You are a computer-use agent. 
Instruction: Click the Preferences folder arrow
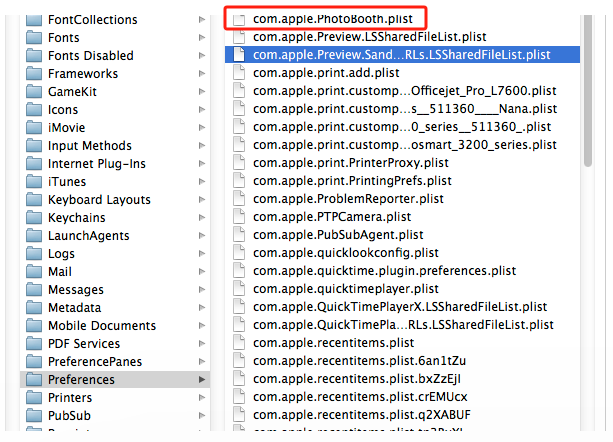tap(202, 379)
